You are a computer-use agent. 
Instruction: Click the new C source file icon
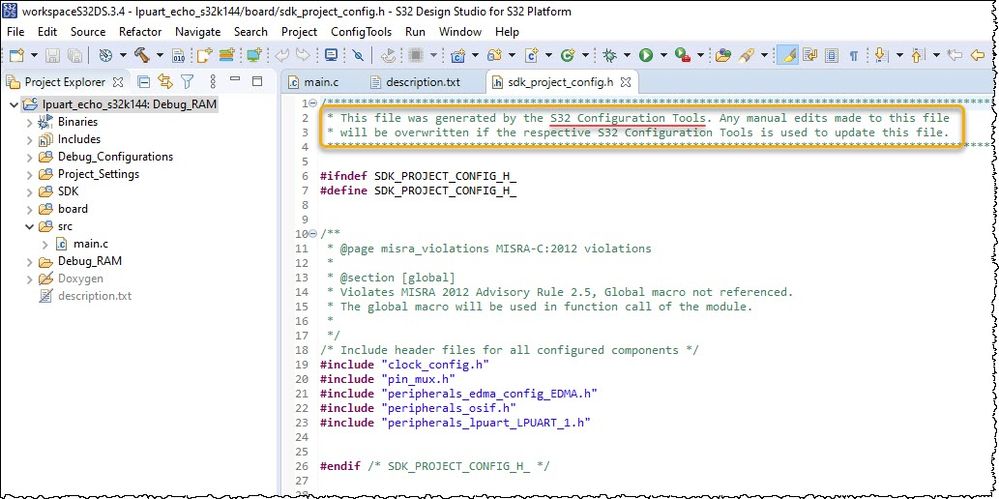(531, 55)
